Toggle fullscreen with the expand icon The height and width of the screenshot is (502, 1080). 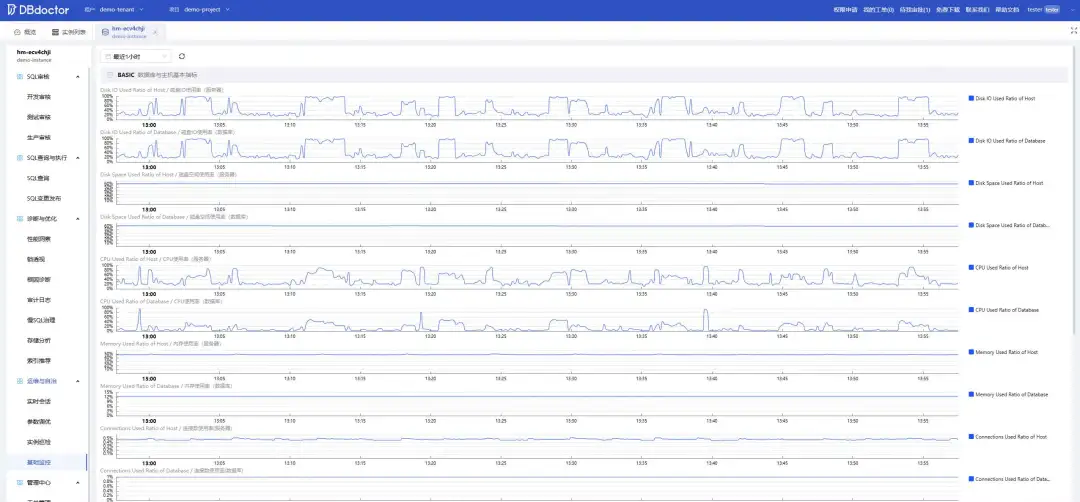(x=1073, y=30)
